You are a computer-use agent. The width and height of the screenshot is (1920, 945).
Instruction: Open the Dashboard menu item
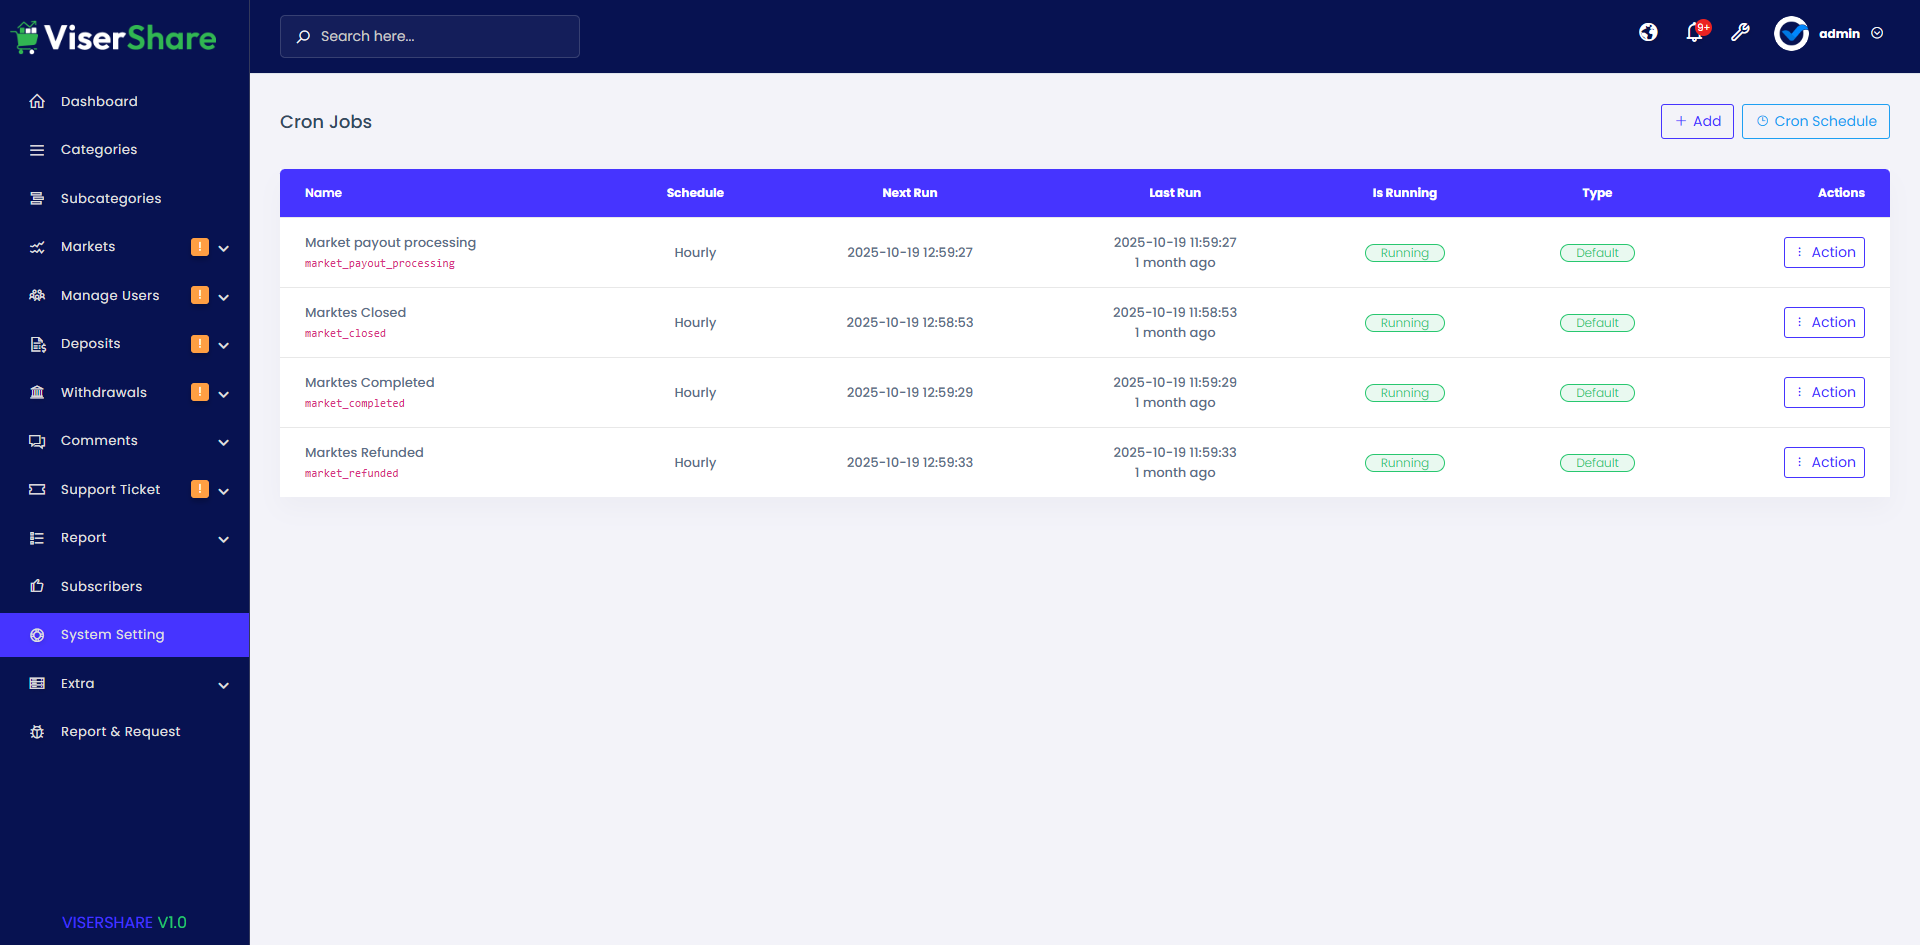(125, 101)
